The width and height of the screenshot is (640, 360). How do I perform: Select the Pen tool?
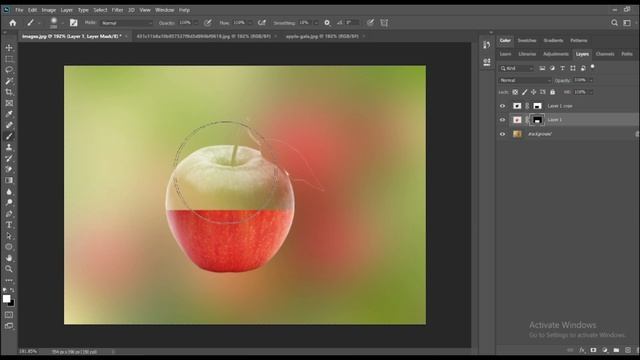point(9,213)
